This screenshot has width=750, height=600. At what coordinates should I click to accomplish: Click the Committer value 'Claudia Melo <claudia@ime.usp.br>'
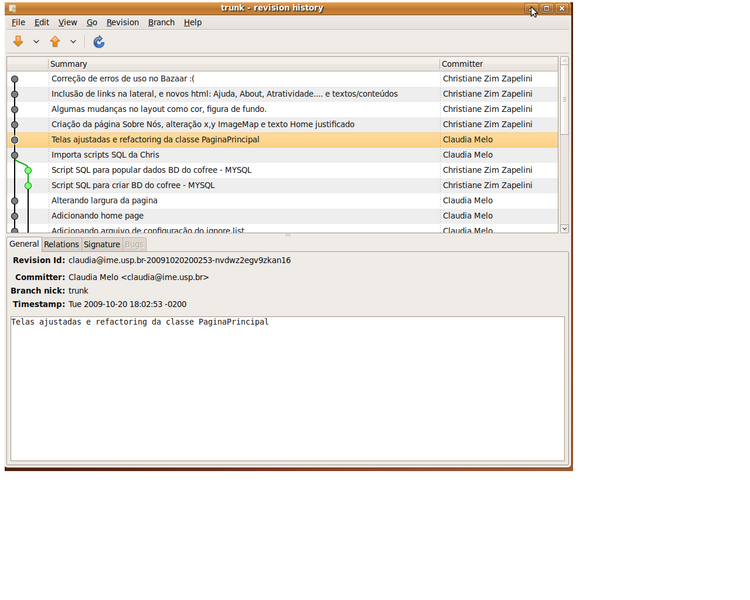point(138,278)
